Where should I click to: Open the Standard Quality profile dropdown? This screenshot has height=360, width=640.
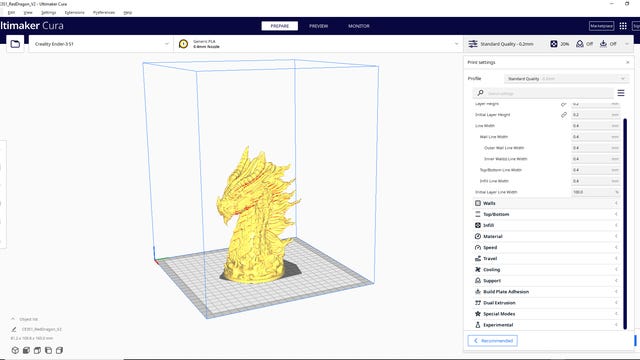[566, 78]
